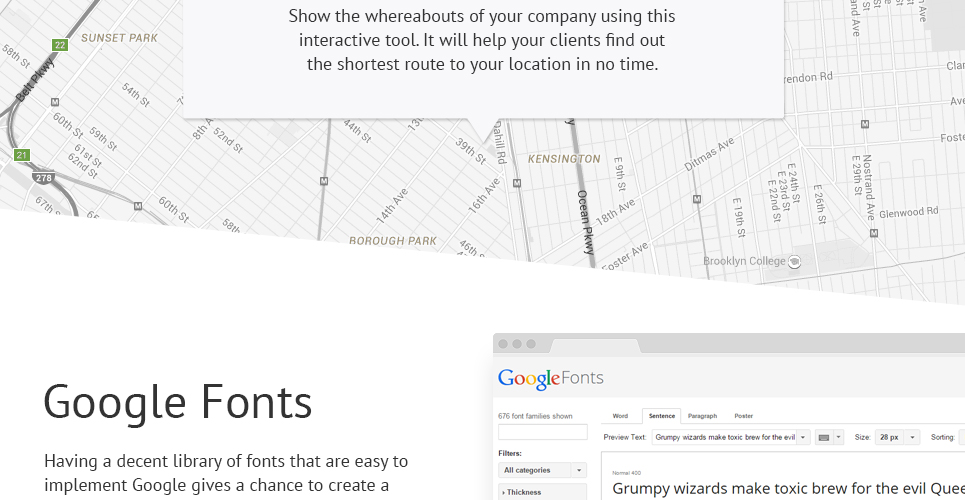Viewport: 965px width, 500px height.
Task: Switch to the Word preview tab
Action: click(x=620, y=416)
